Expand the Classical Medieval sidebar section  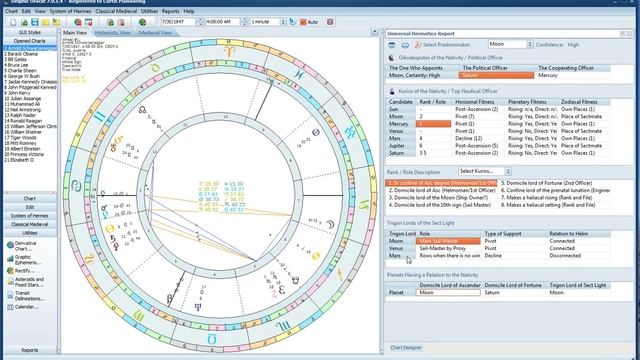(30, 224)
